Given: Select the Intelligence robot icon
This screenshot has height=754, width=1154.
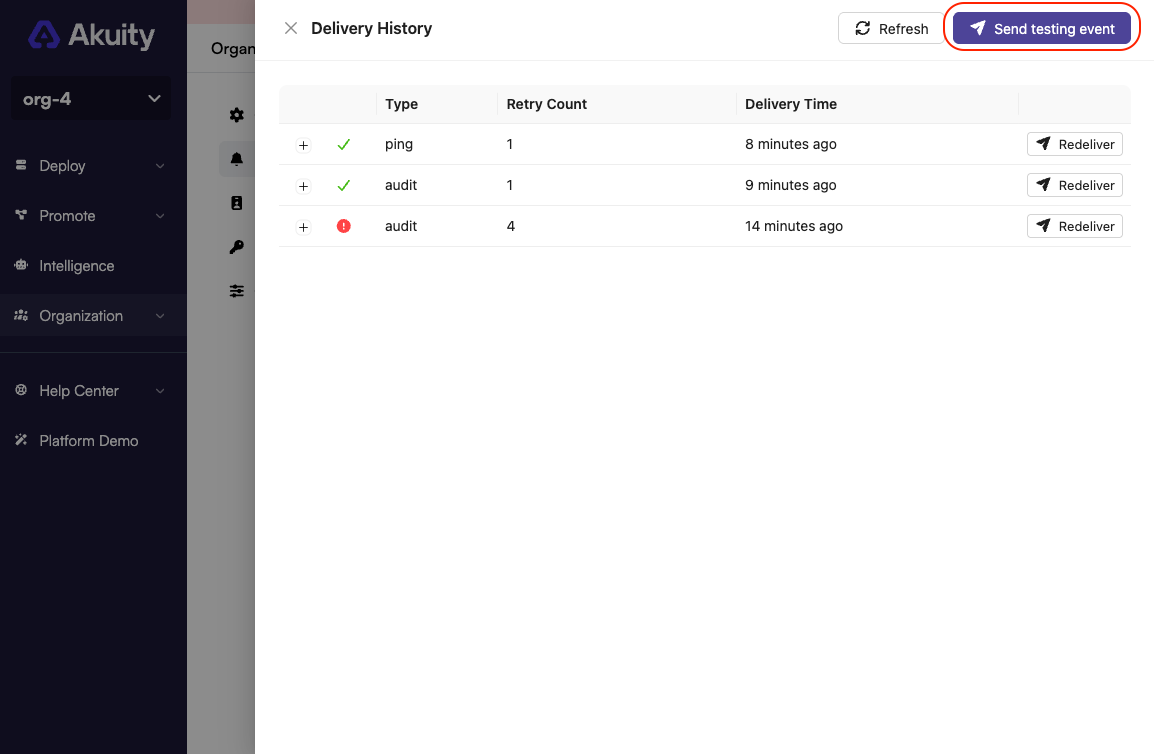Looking at the screenshot, I should (21, 265).
